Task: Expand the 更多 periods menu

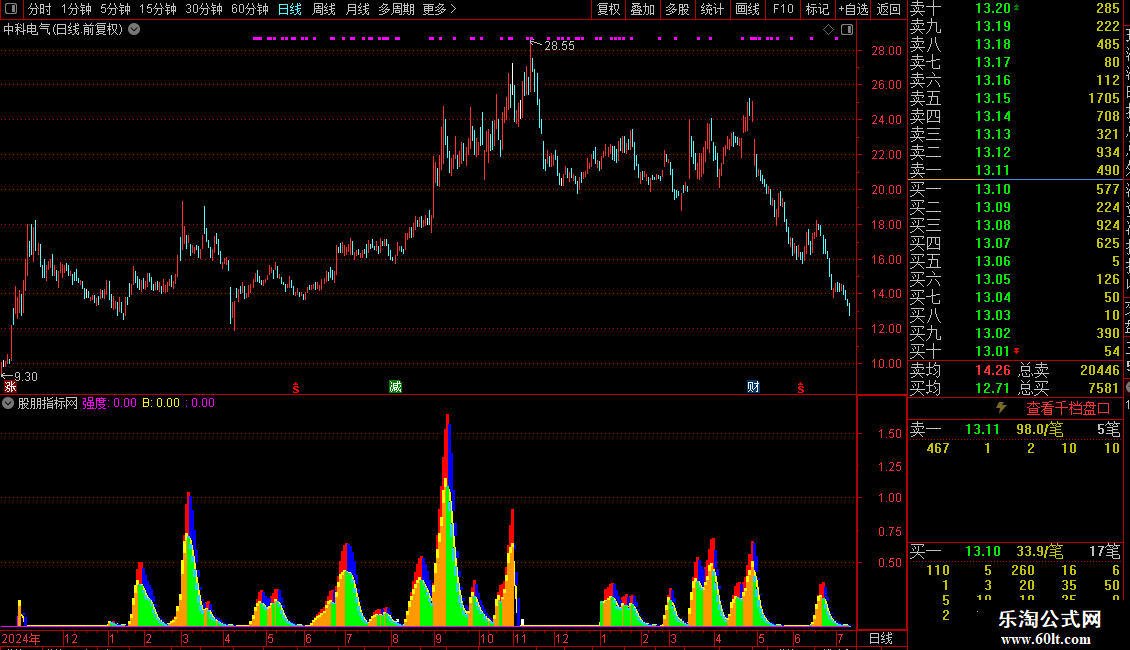Action: click(x=439, y=9)
